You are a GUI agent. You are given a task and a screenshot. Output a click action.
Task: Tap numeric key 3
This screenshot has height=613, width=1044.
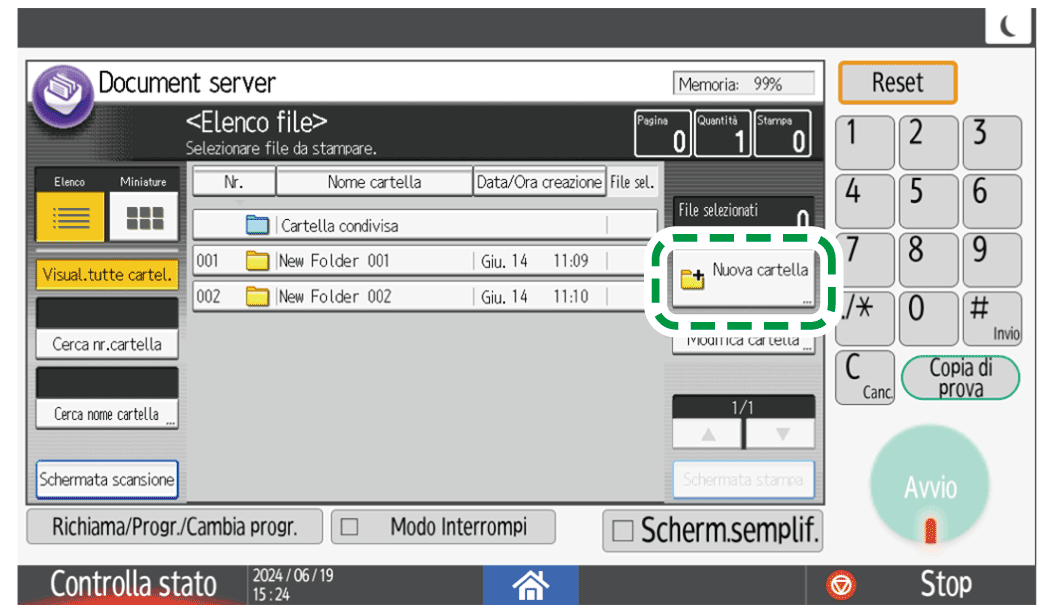pyautogui.click(x=992, y=142)
